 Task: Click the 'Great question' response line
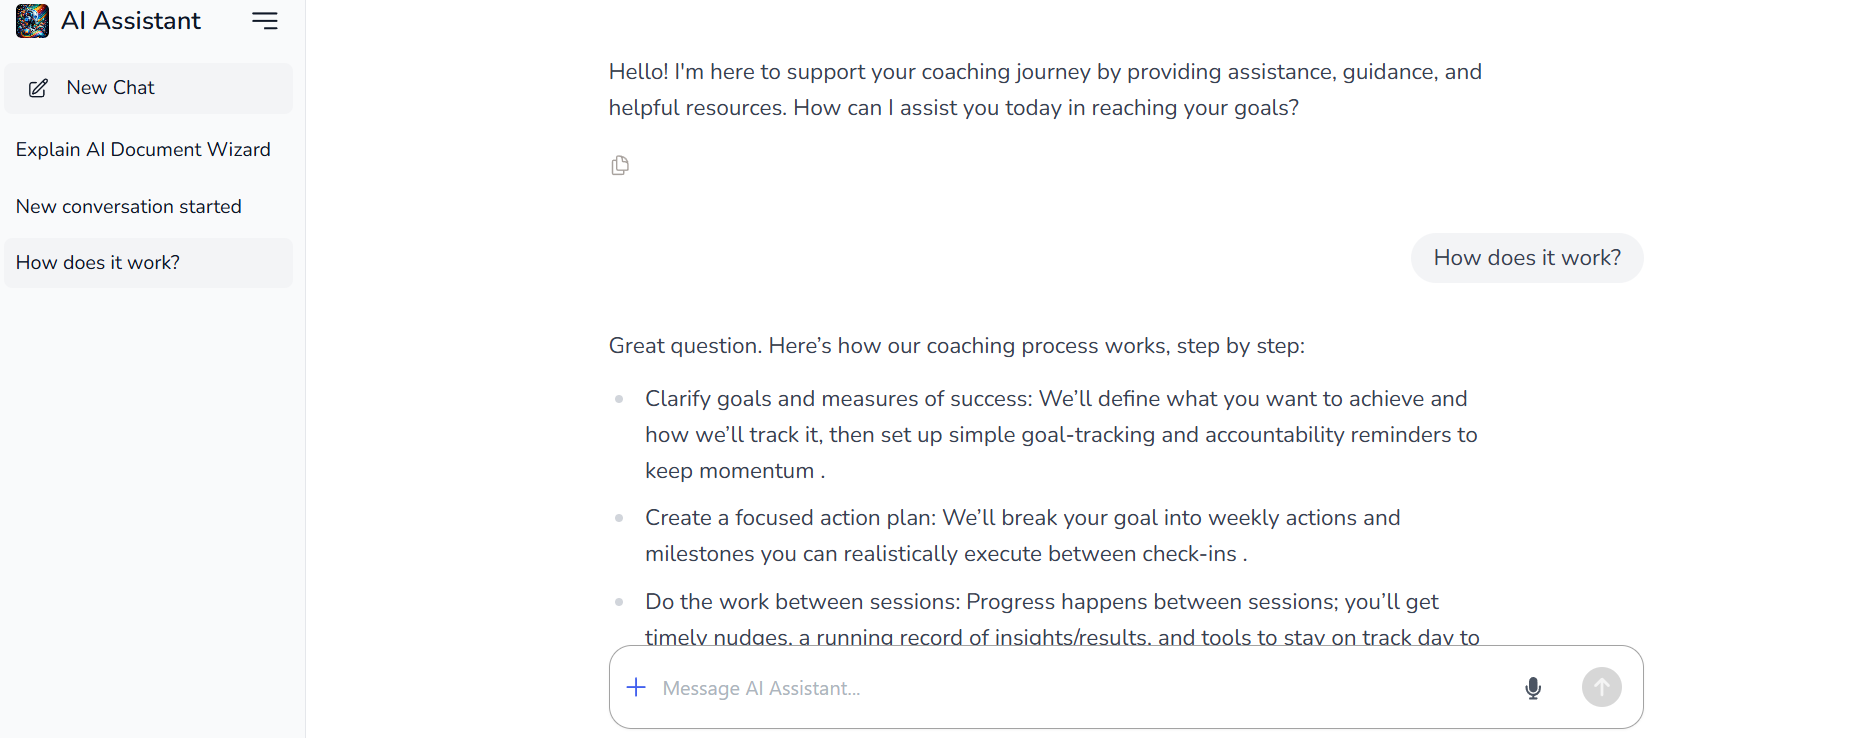coord(956,346)
